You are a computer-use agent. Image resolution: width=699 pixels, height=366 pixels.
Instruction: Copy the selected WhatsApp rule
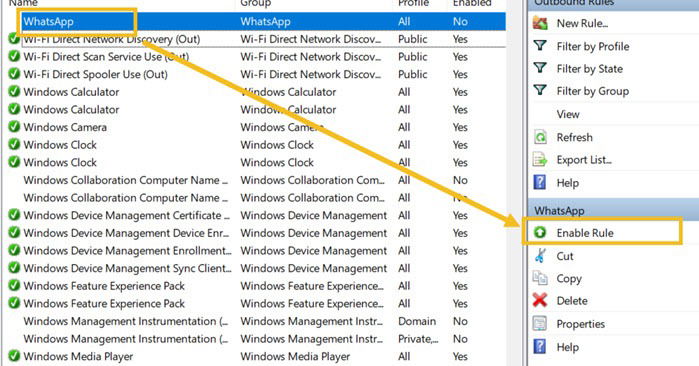[569, 279]
